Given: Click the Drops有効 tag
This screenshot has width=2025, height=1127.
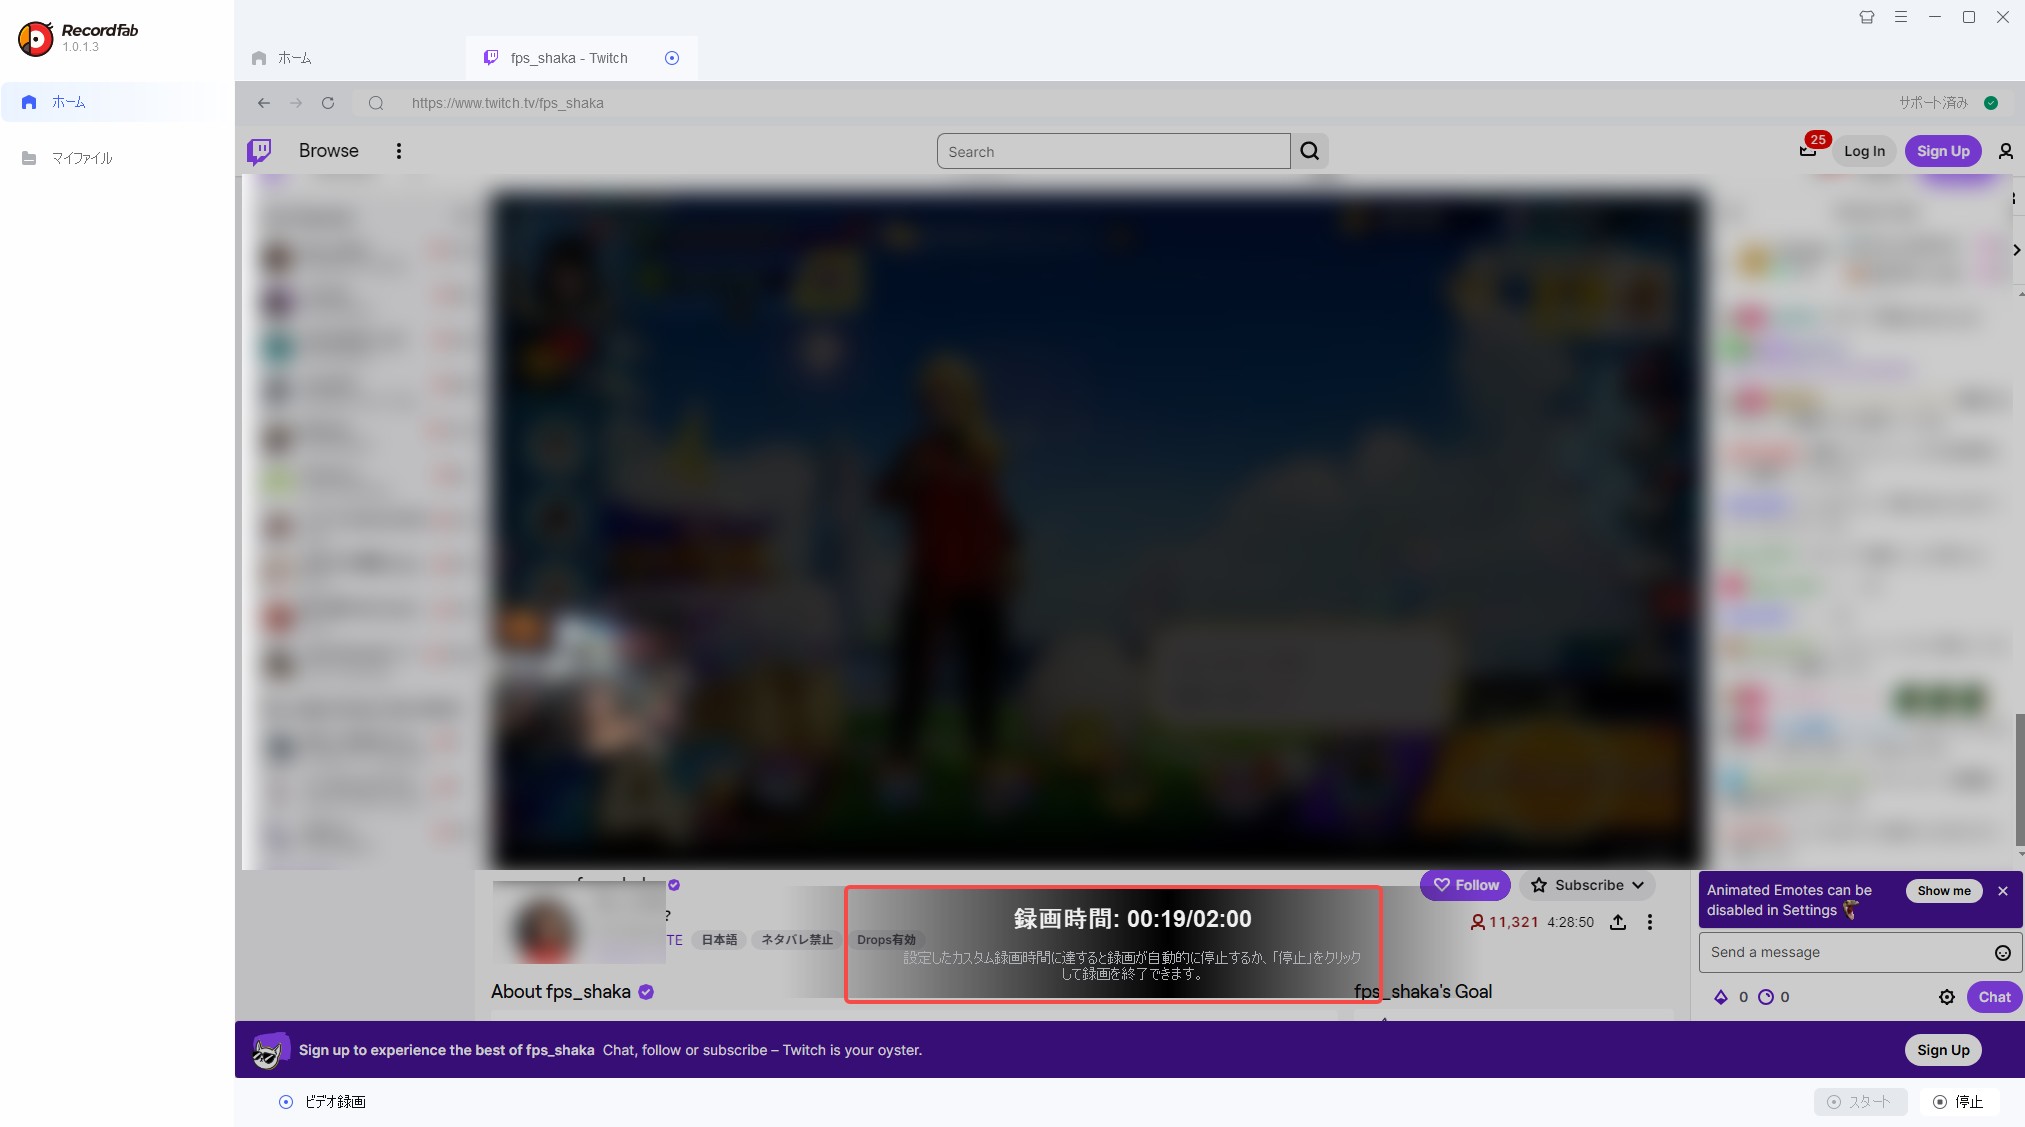Looking at the screenshot, I should click(886, 940).
